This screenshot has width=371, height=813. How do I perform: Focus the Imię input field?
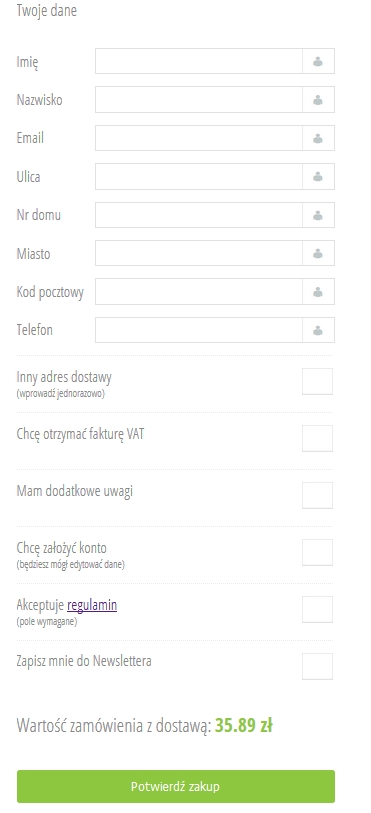coord(199,61)
